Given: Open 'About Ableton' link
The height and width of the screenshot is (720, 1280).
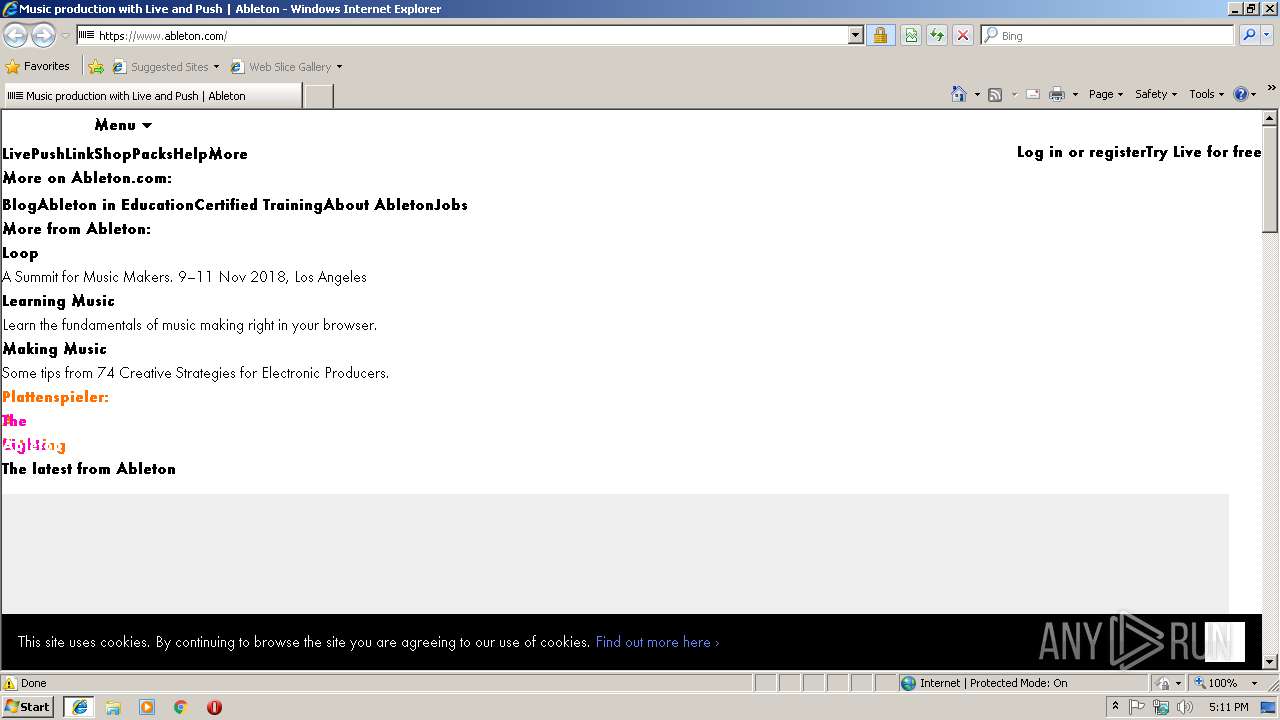Looking at the screenshot, I should 379,205.
